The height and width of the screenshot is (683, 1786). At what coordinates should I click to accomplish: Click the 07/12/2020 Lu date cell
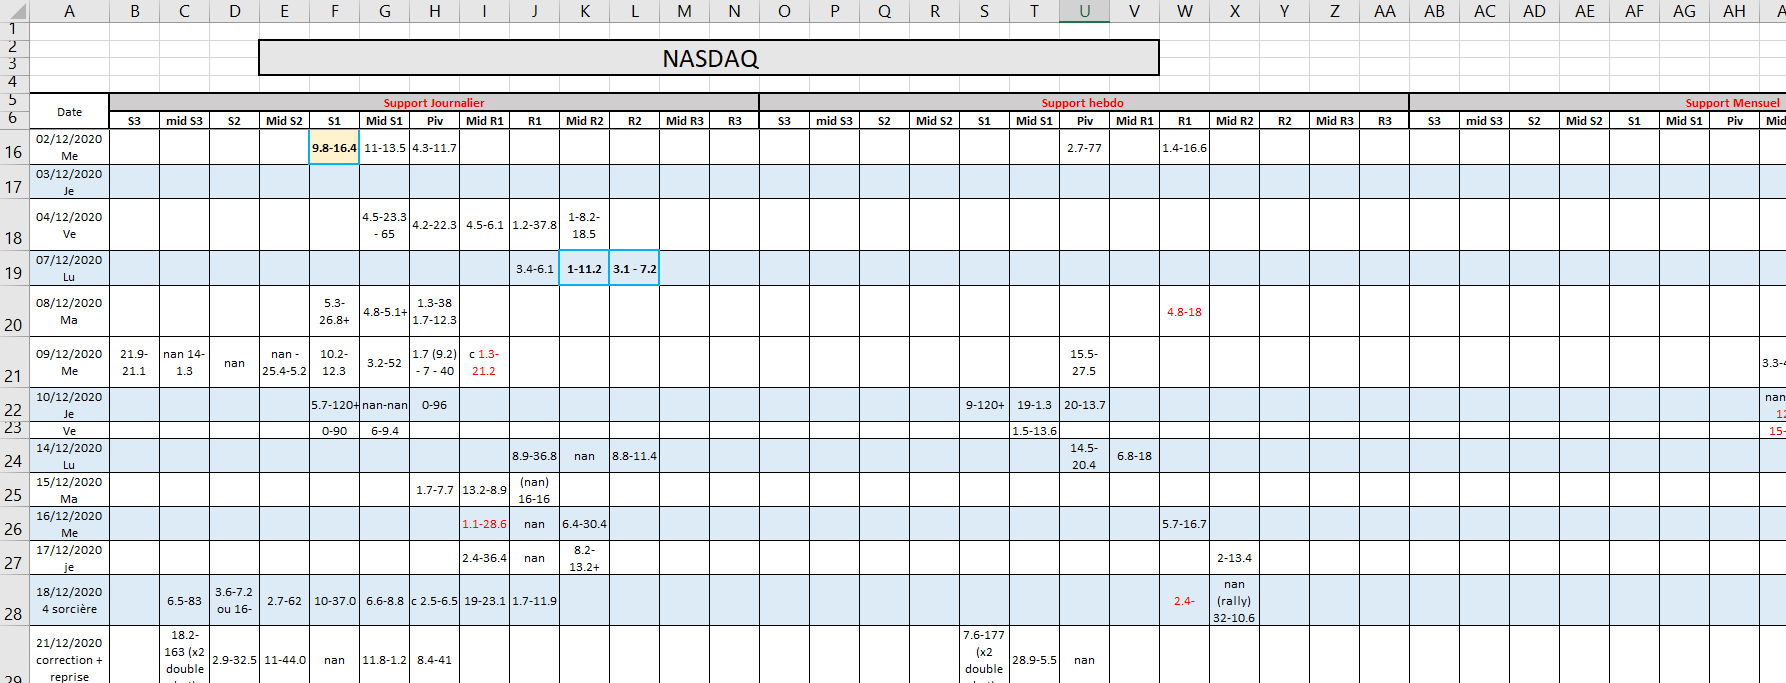(x=69, y=268)
